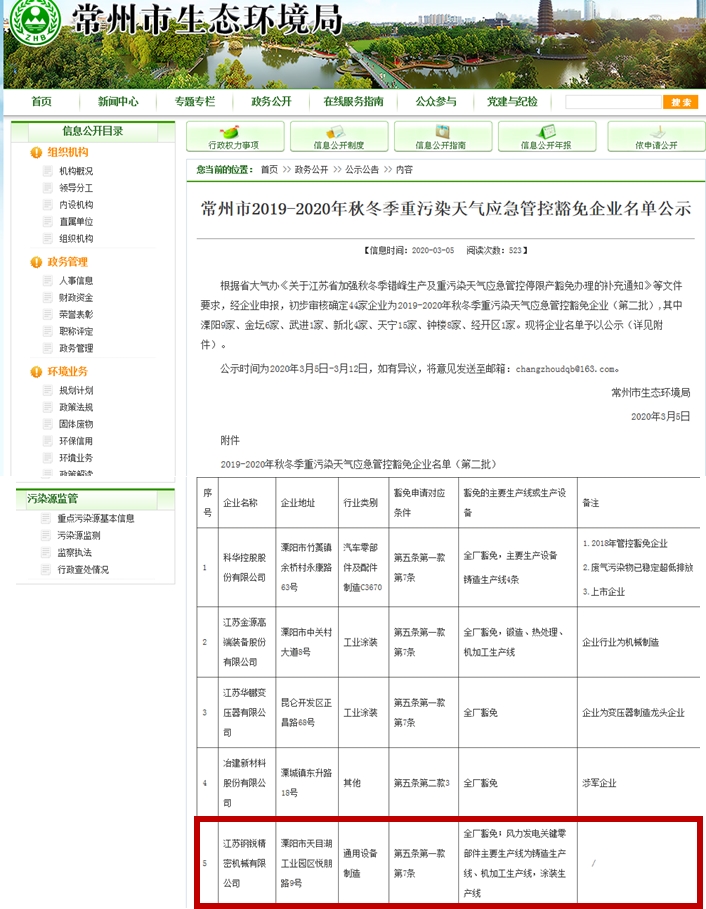Focus the search text field
Screen dimensions: 706x909
[x=613, y=102]
